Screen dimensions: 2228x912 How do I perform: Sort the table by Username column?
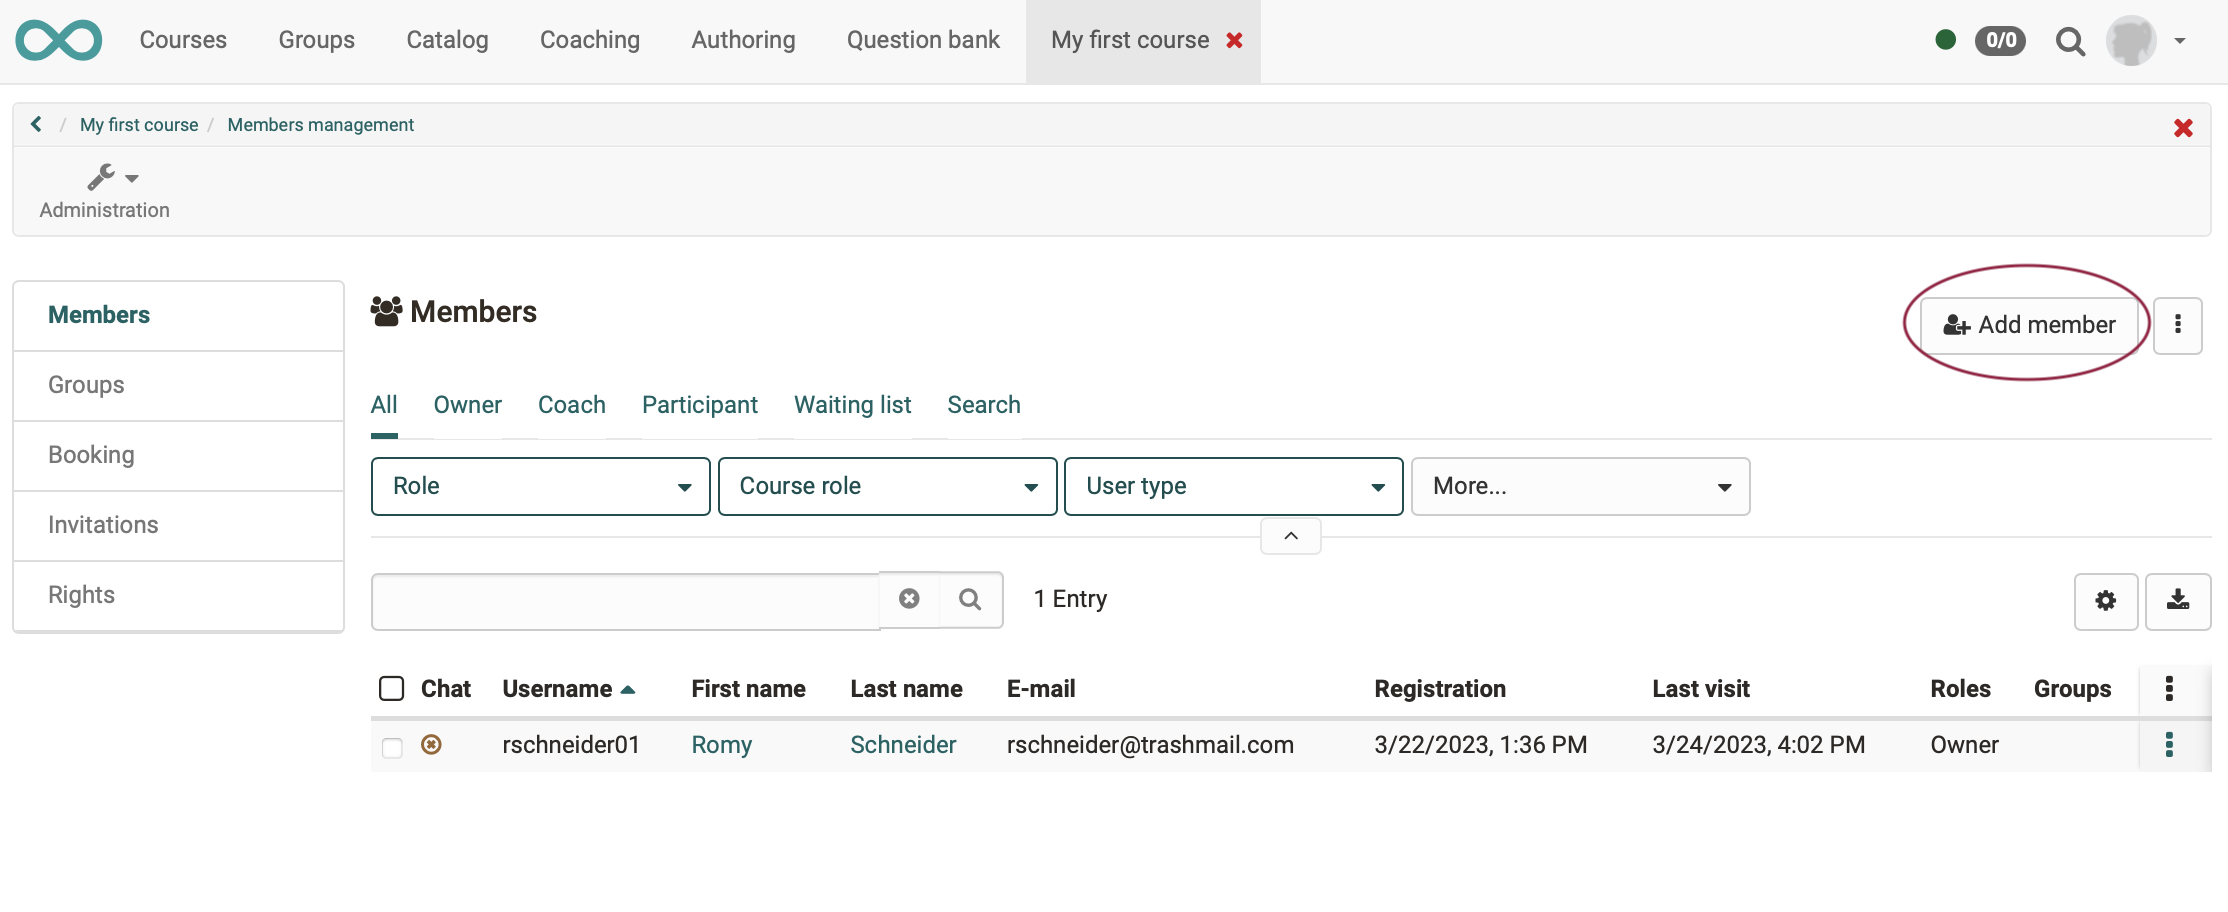tap(557, 689)
